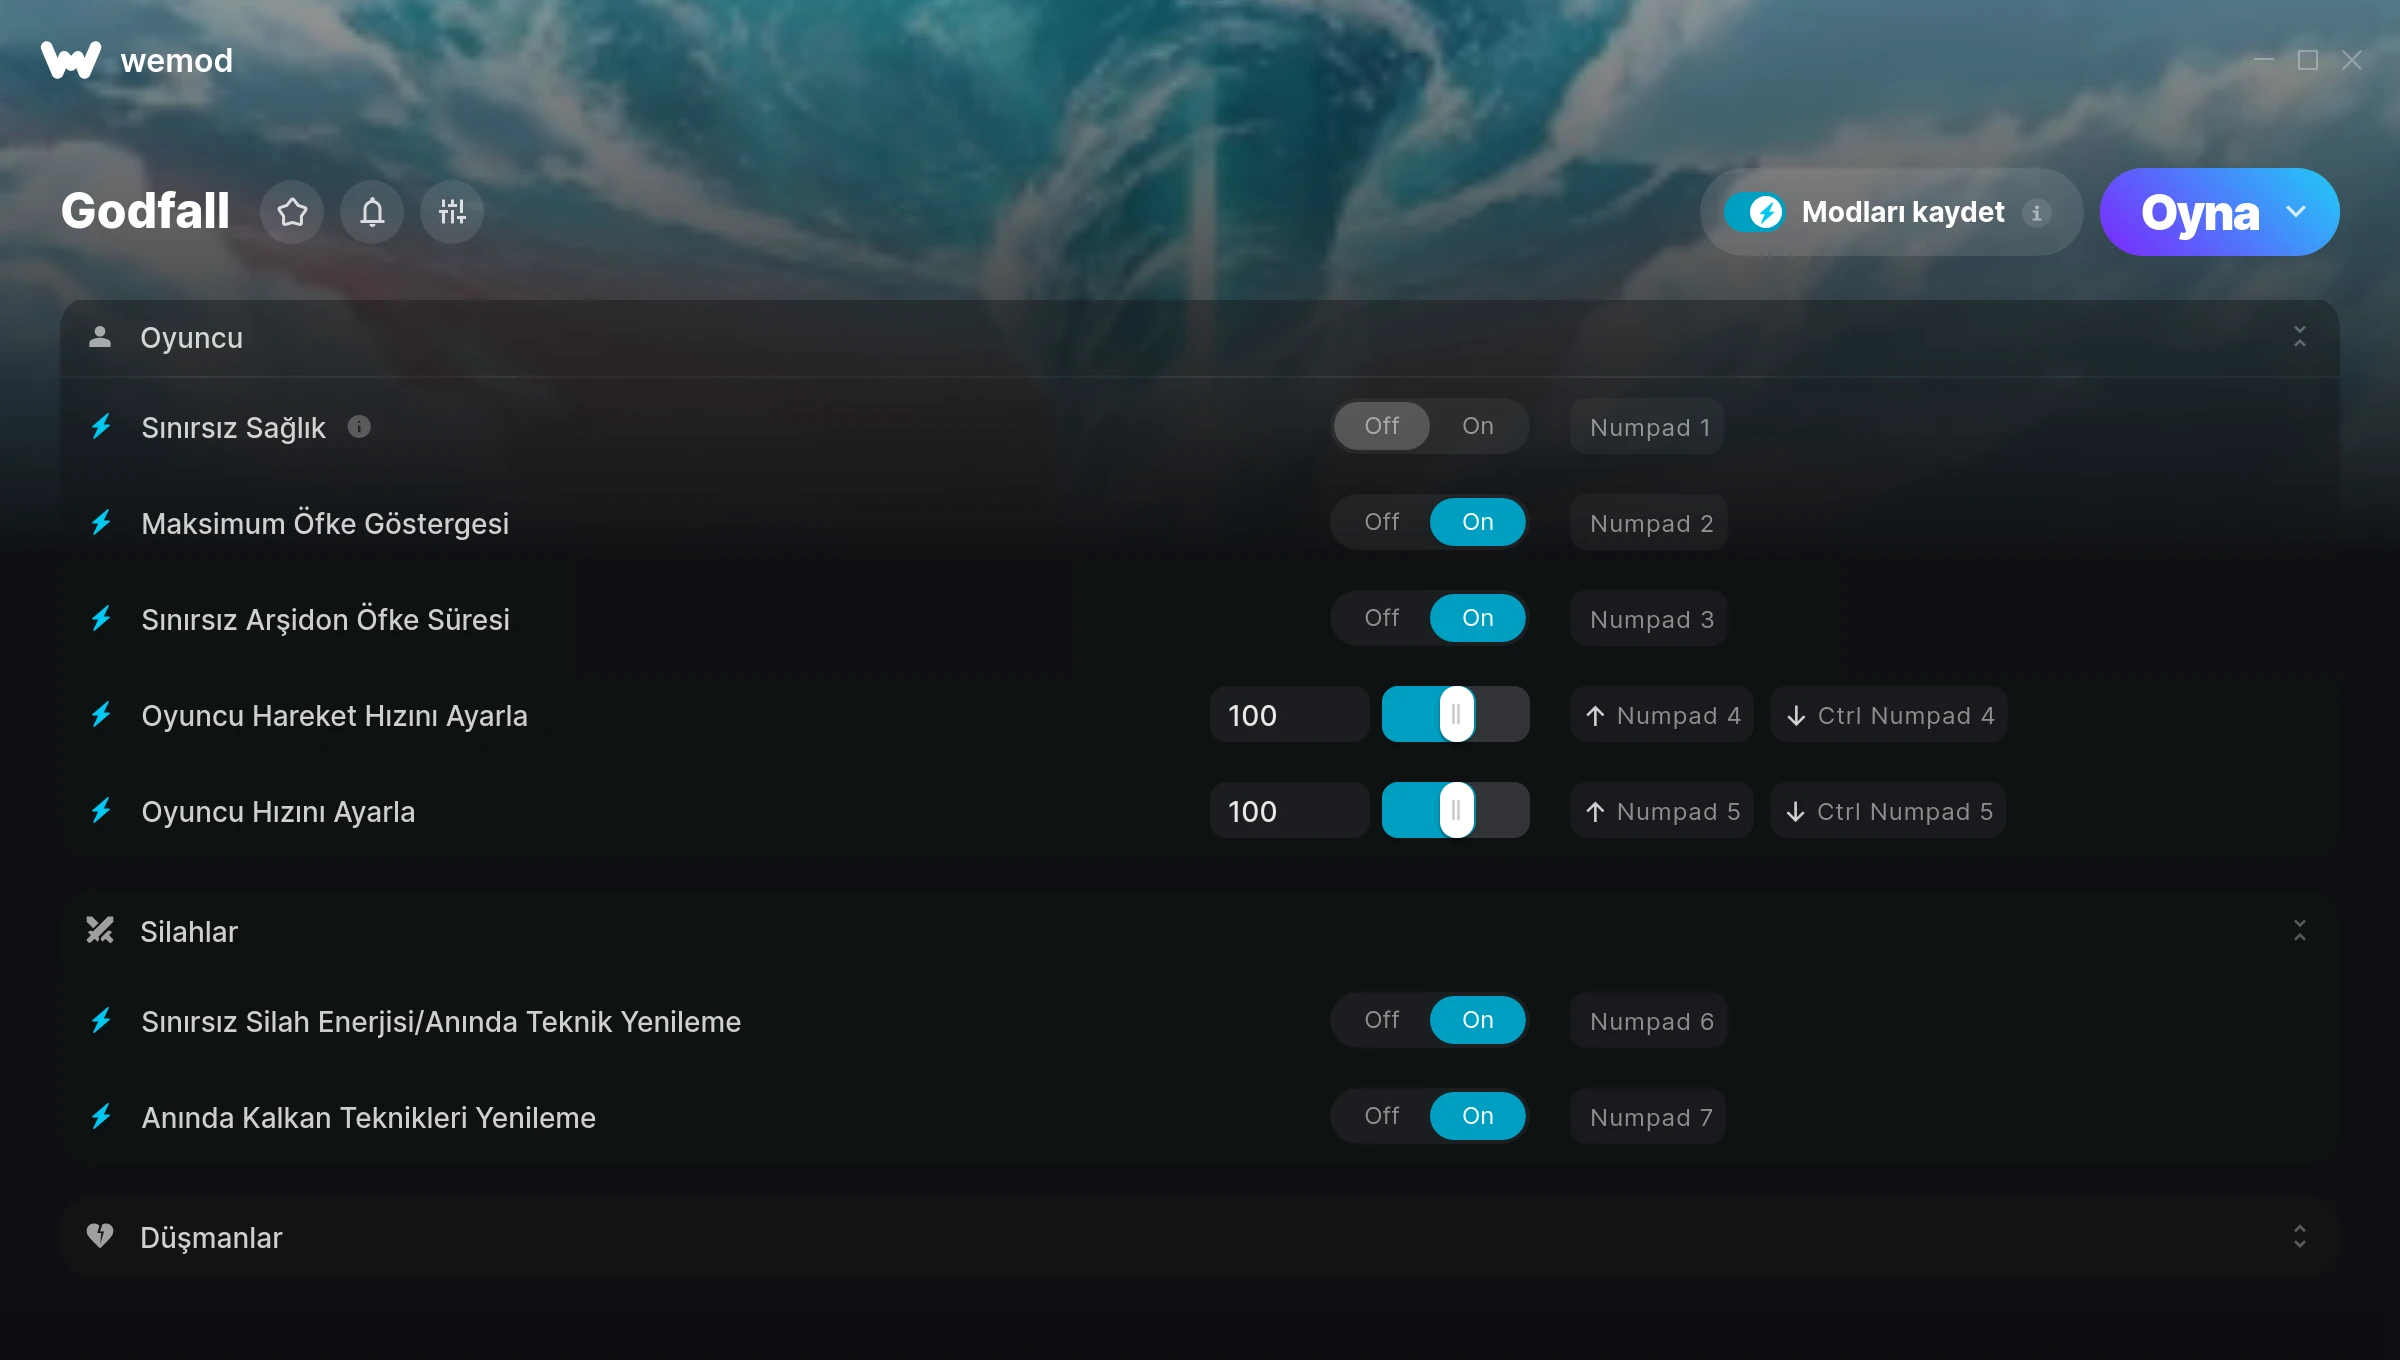
Task: Click the info icon beside Sınırsız Sağlık
Action: (359, 427)
